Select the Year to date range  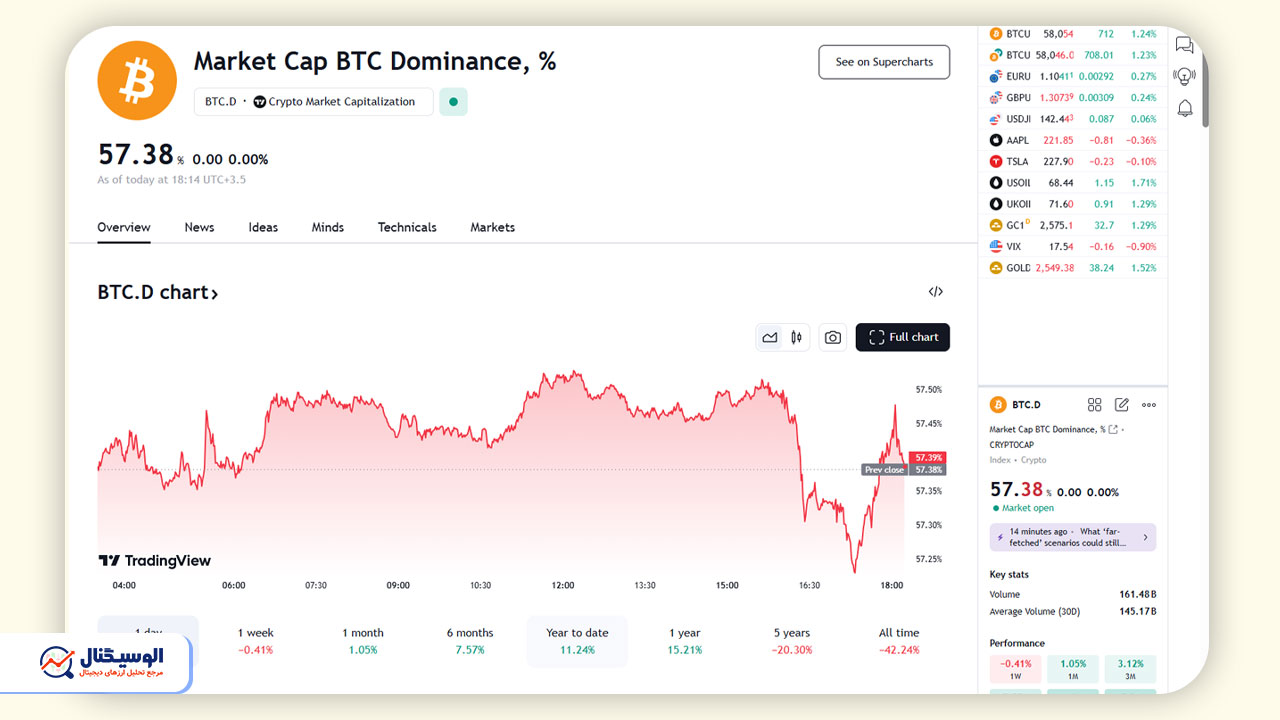point(577,641)
